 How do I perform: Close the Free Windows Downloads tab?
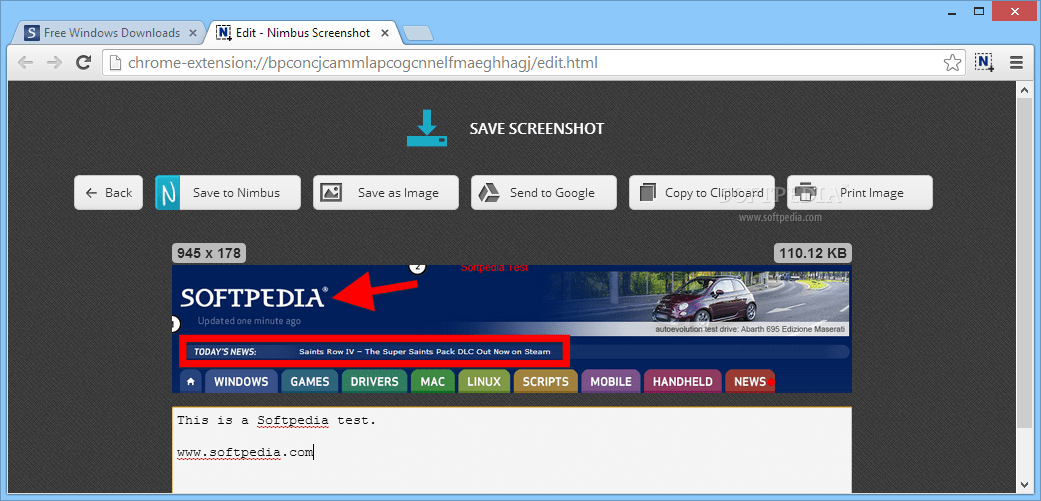point(193,33)
